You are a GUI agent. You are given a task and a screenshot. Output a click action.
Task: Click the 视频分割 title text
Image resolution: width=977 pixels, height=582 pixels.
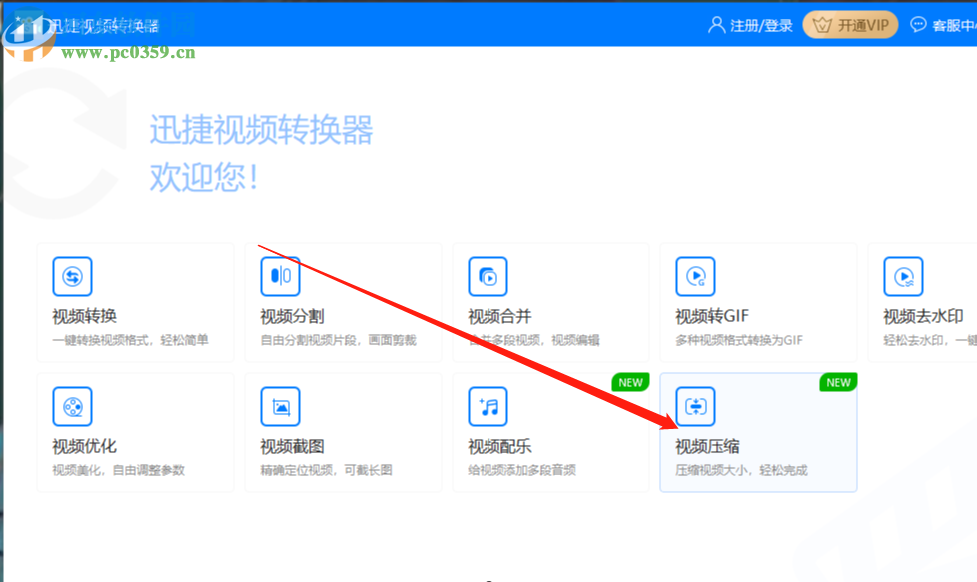(x=292, y=316)
